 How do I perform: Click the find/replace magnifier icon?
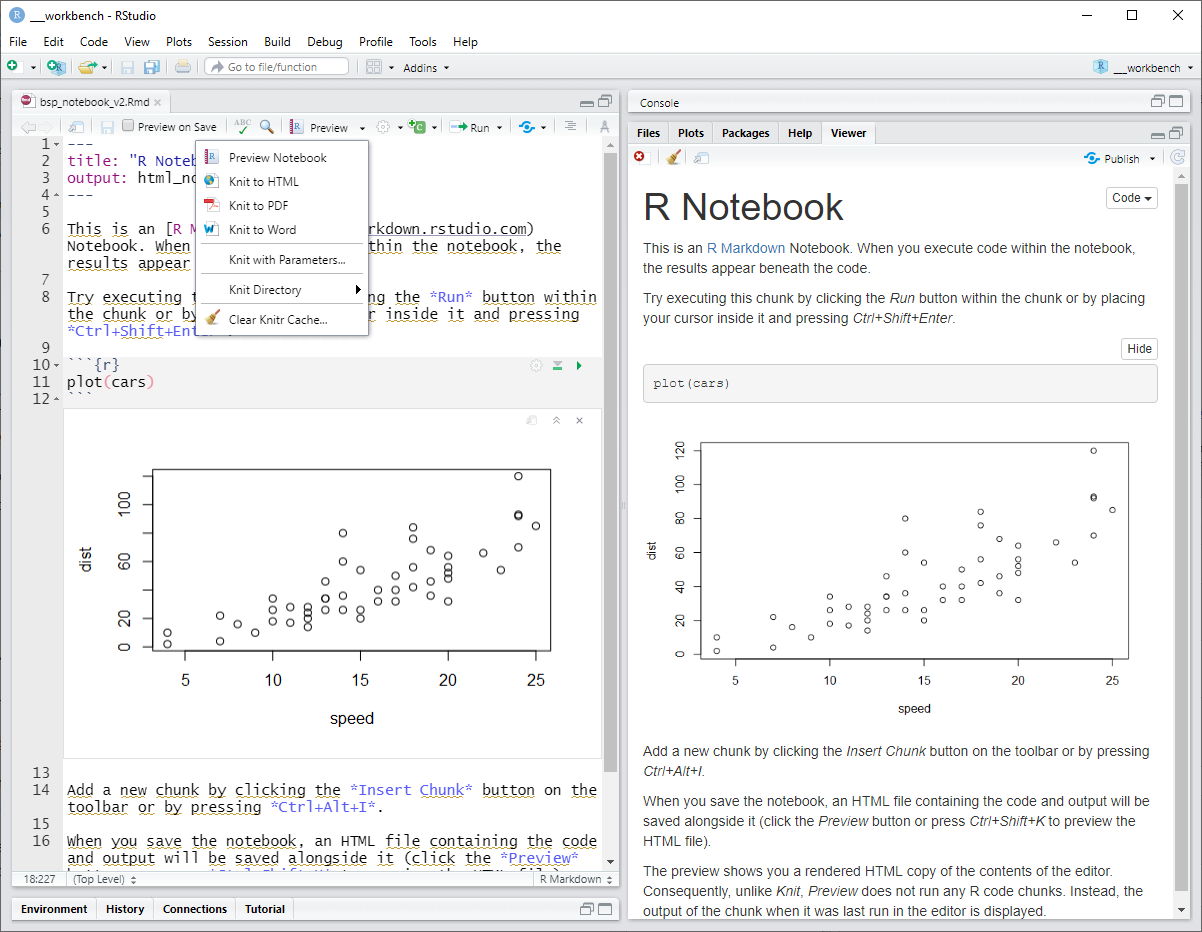click(x=267, y=127)
